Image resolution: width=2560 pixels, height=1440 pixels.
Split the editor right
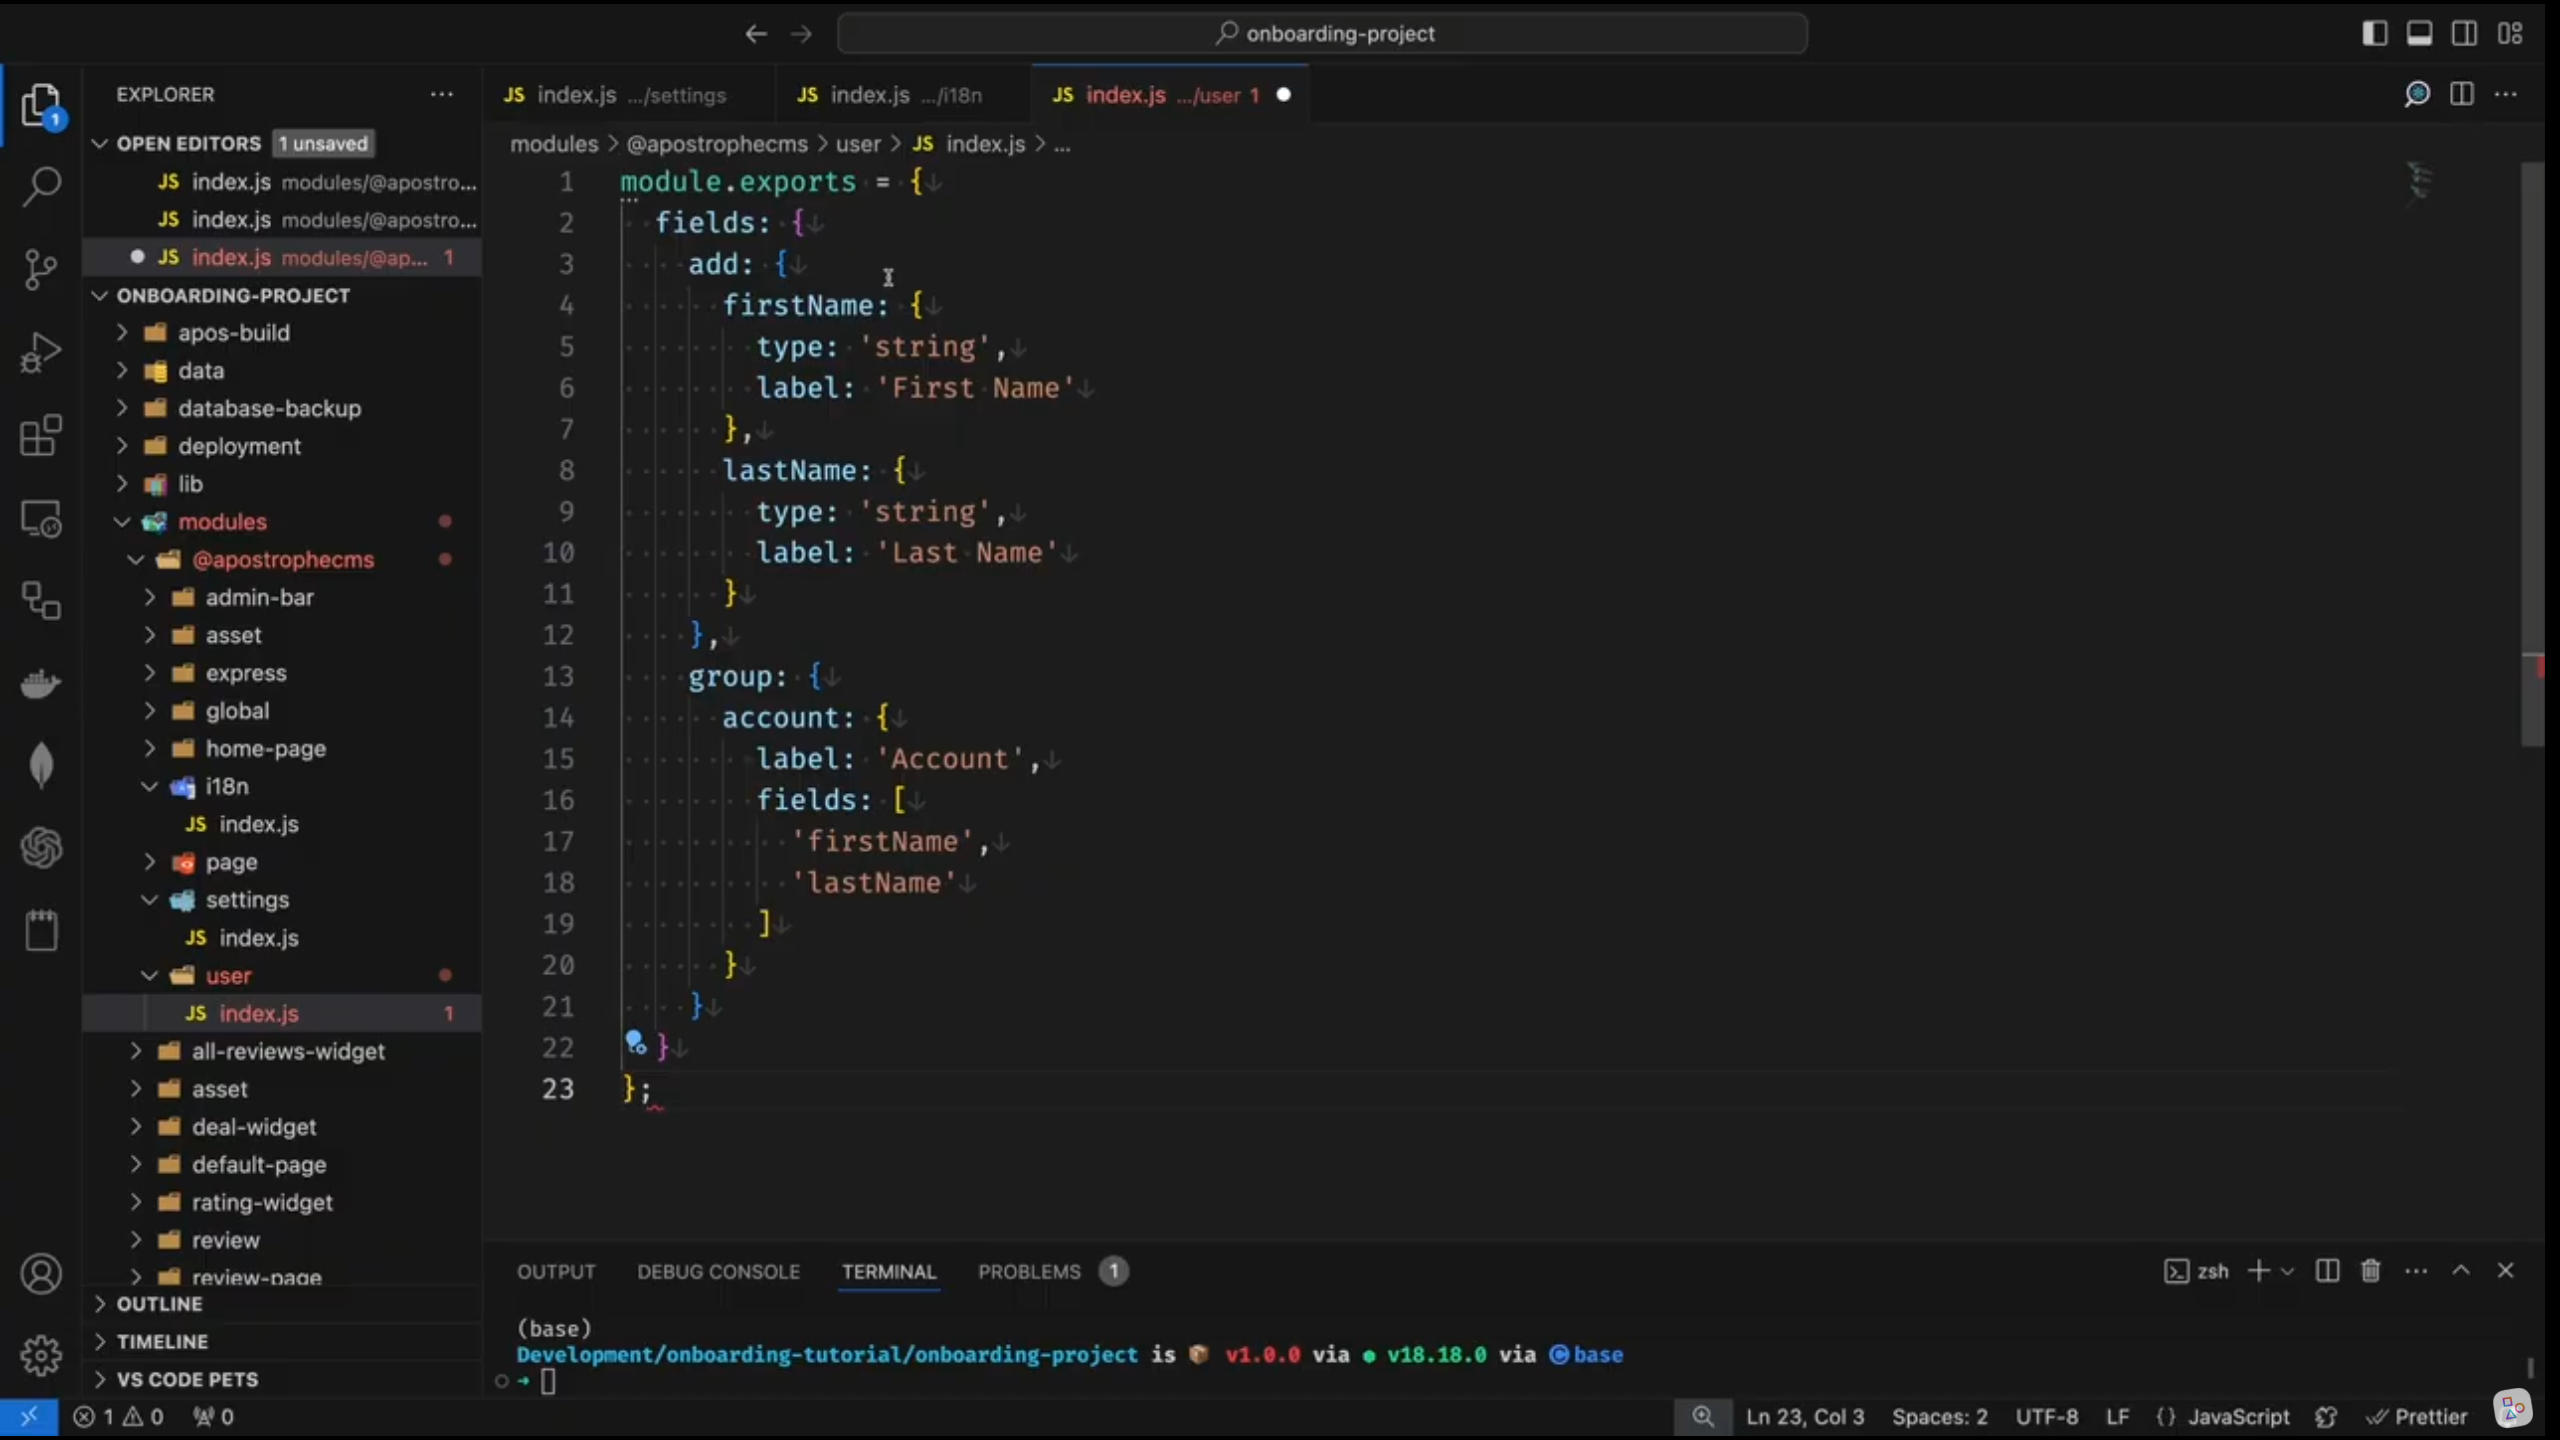[2462, 94]
